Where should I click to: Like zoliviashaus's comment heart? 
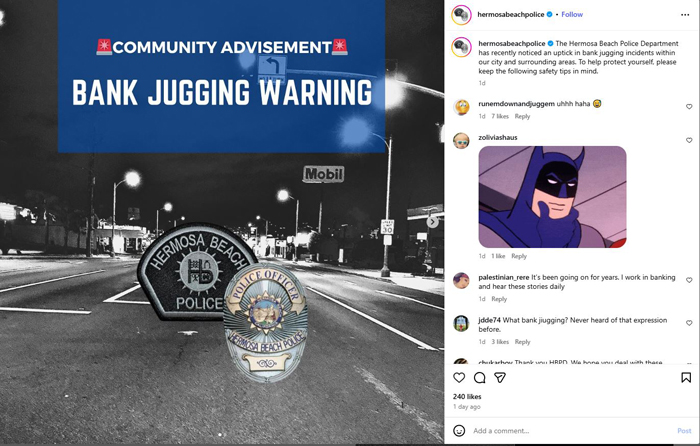pyautogui.click(x=689, y=140)
